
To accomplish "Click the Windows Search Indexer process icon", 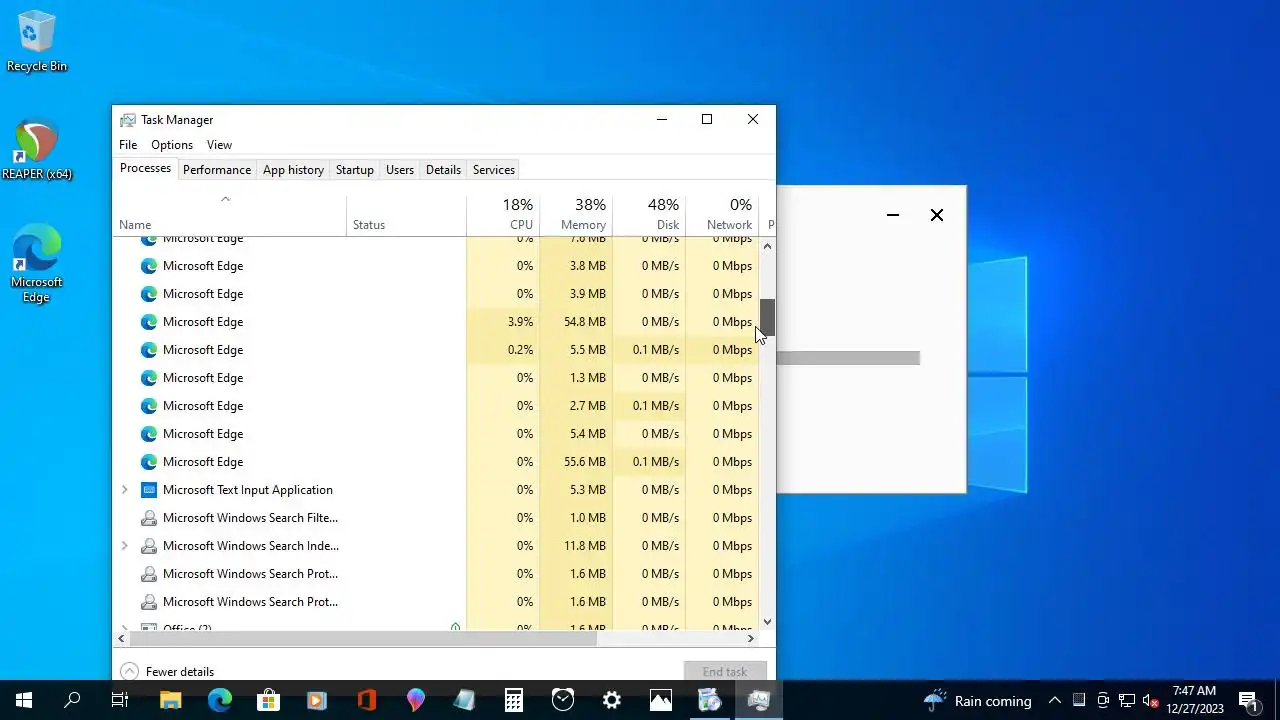I will tap(149, 546).
